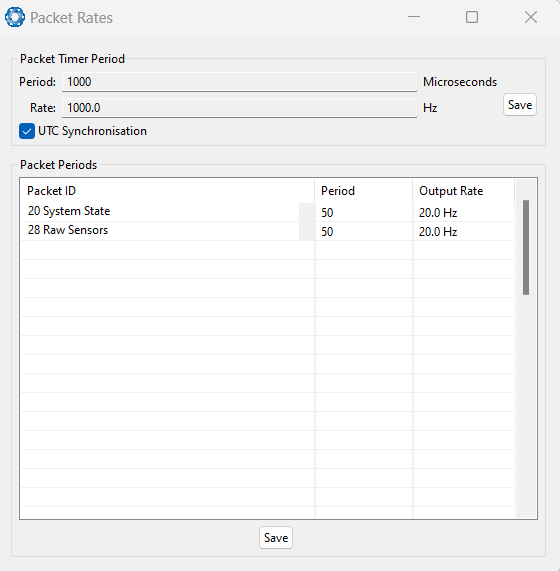Click the Period column header
Viewport: 560px width, 571px height.
pos(364,191)
